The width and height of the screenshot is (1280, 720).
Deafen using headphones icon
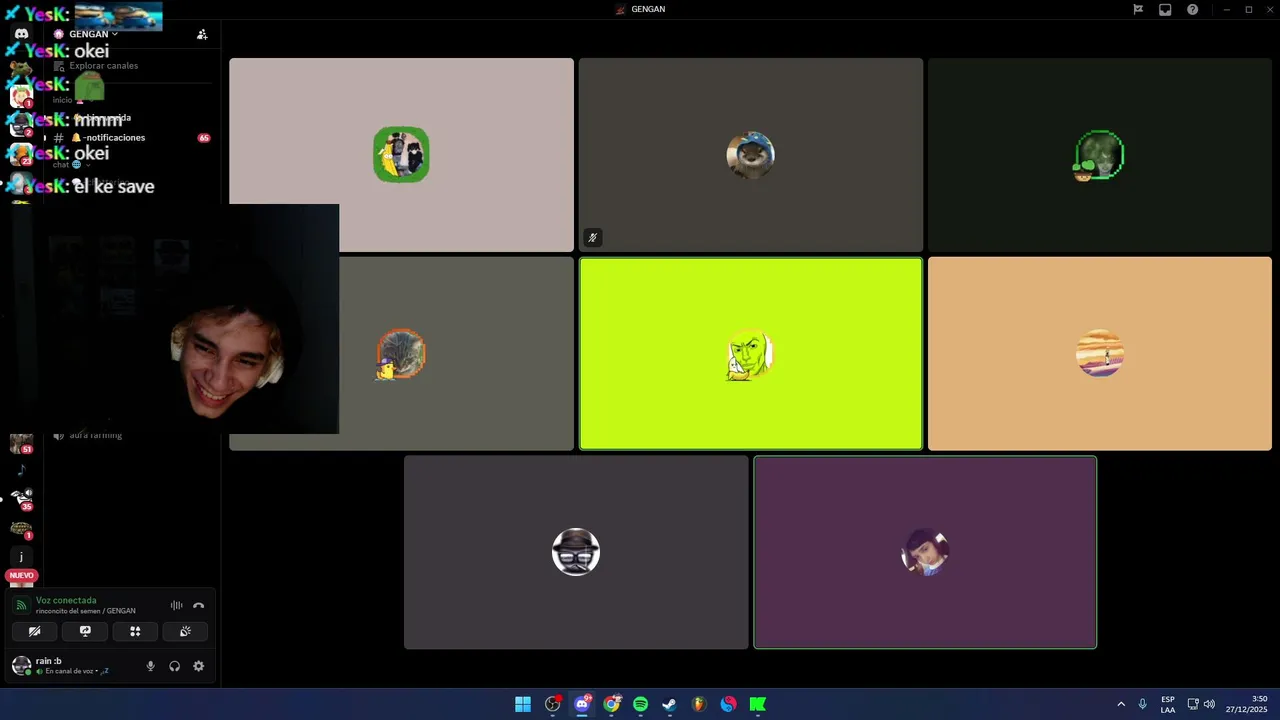175,666
